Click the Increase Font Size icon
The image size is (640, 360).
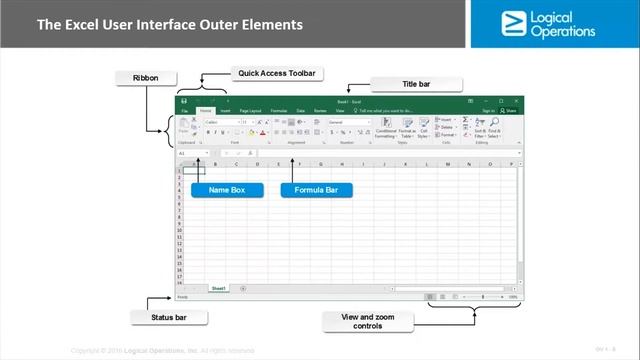tap(260, 122)
